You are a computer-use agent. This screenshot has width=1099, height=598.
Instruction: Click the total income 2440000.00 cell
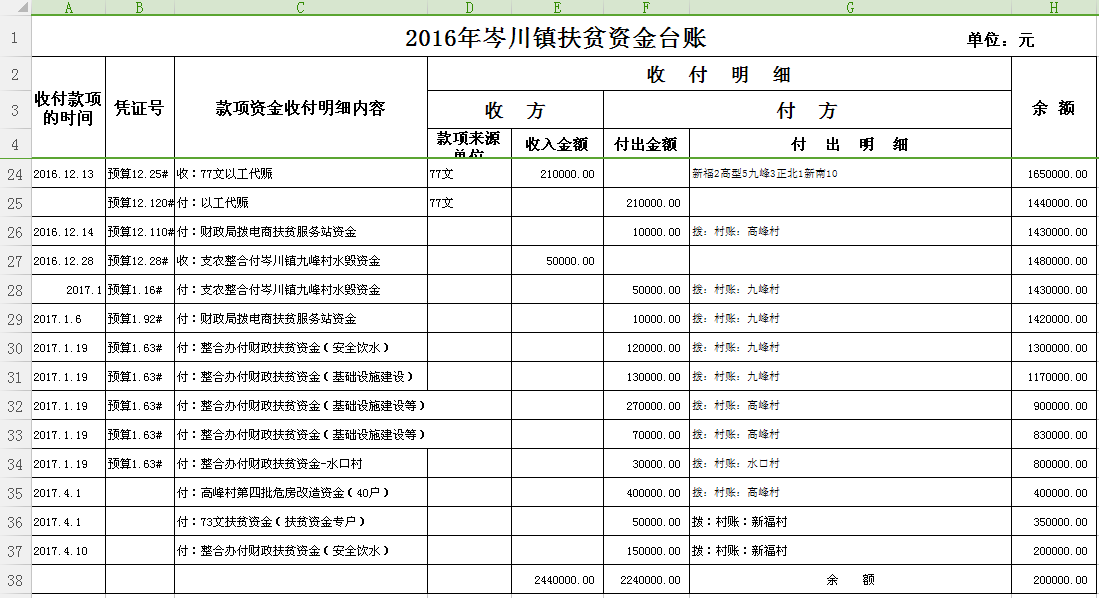click(558, 580)
